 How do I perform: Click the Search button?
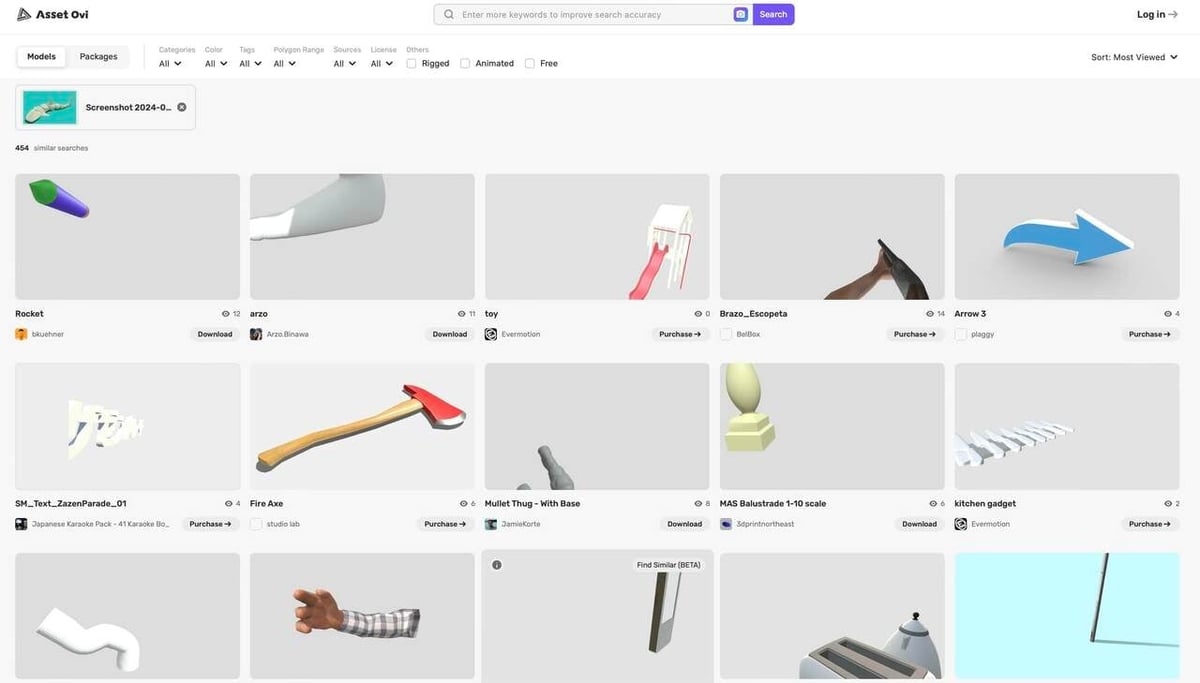pos(772,14)
